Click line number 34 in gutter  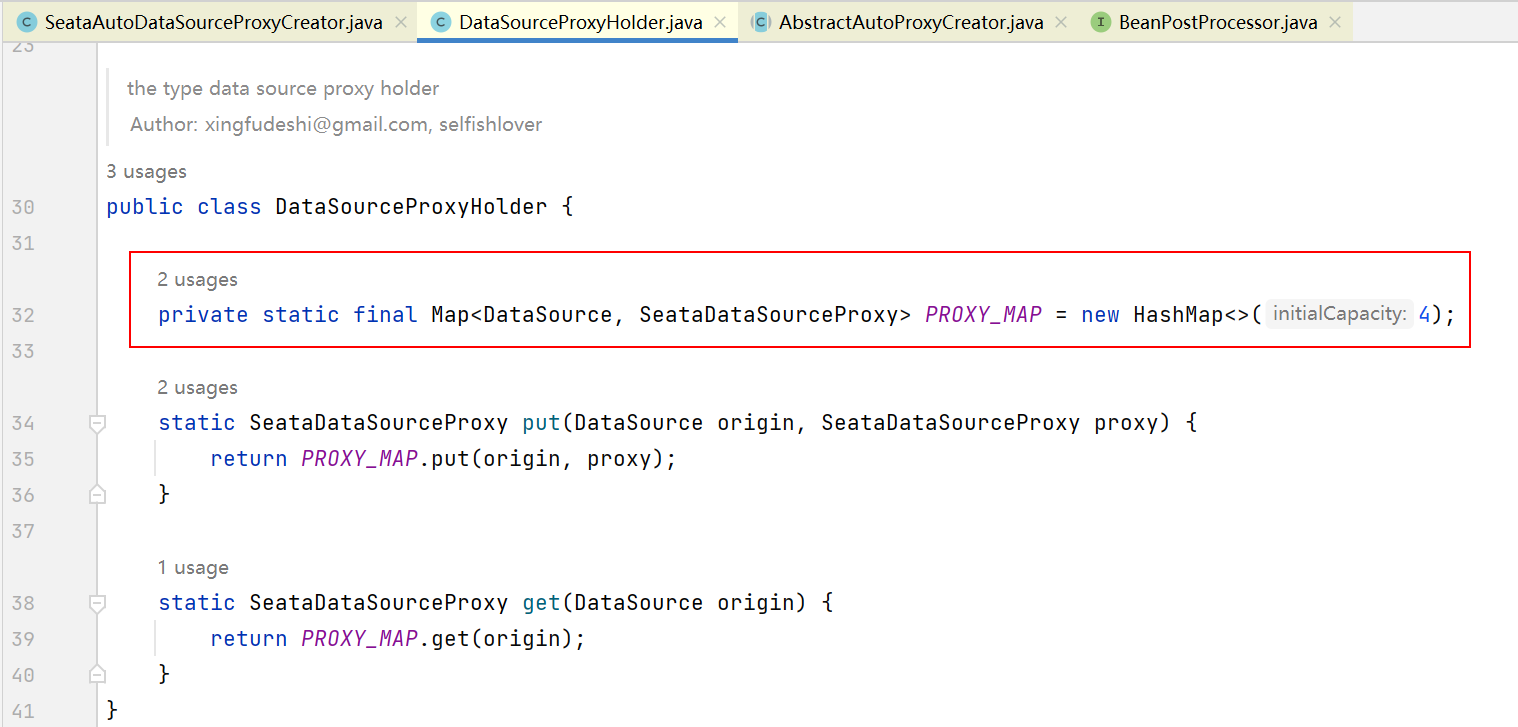point(22,423)
